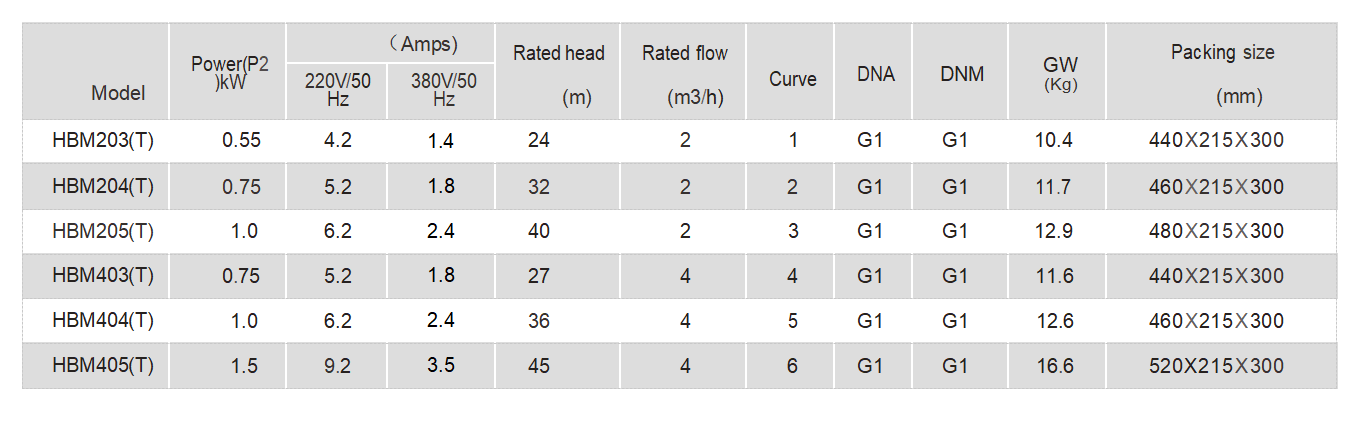The width and height of the screenshot is (1372, 430).
Task: Select the 45 rated head cell
Action: click(539, 366)
